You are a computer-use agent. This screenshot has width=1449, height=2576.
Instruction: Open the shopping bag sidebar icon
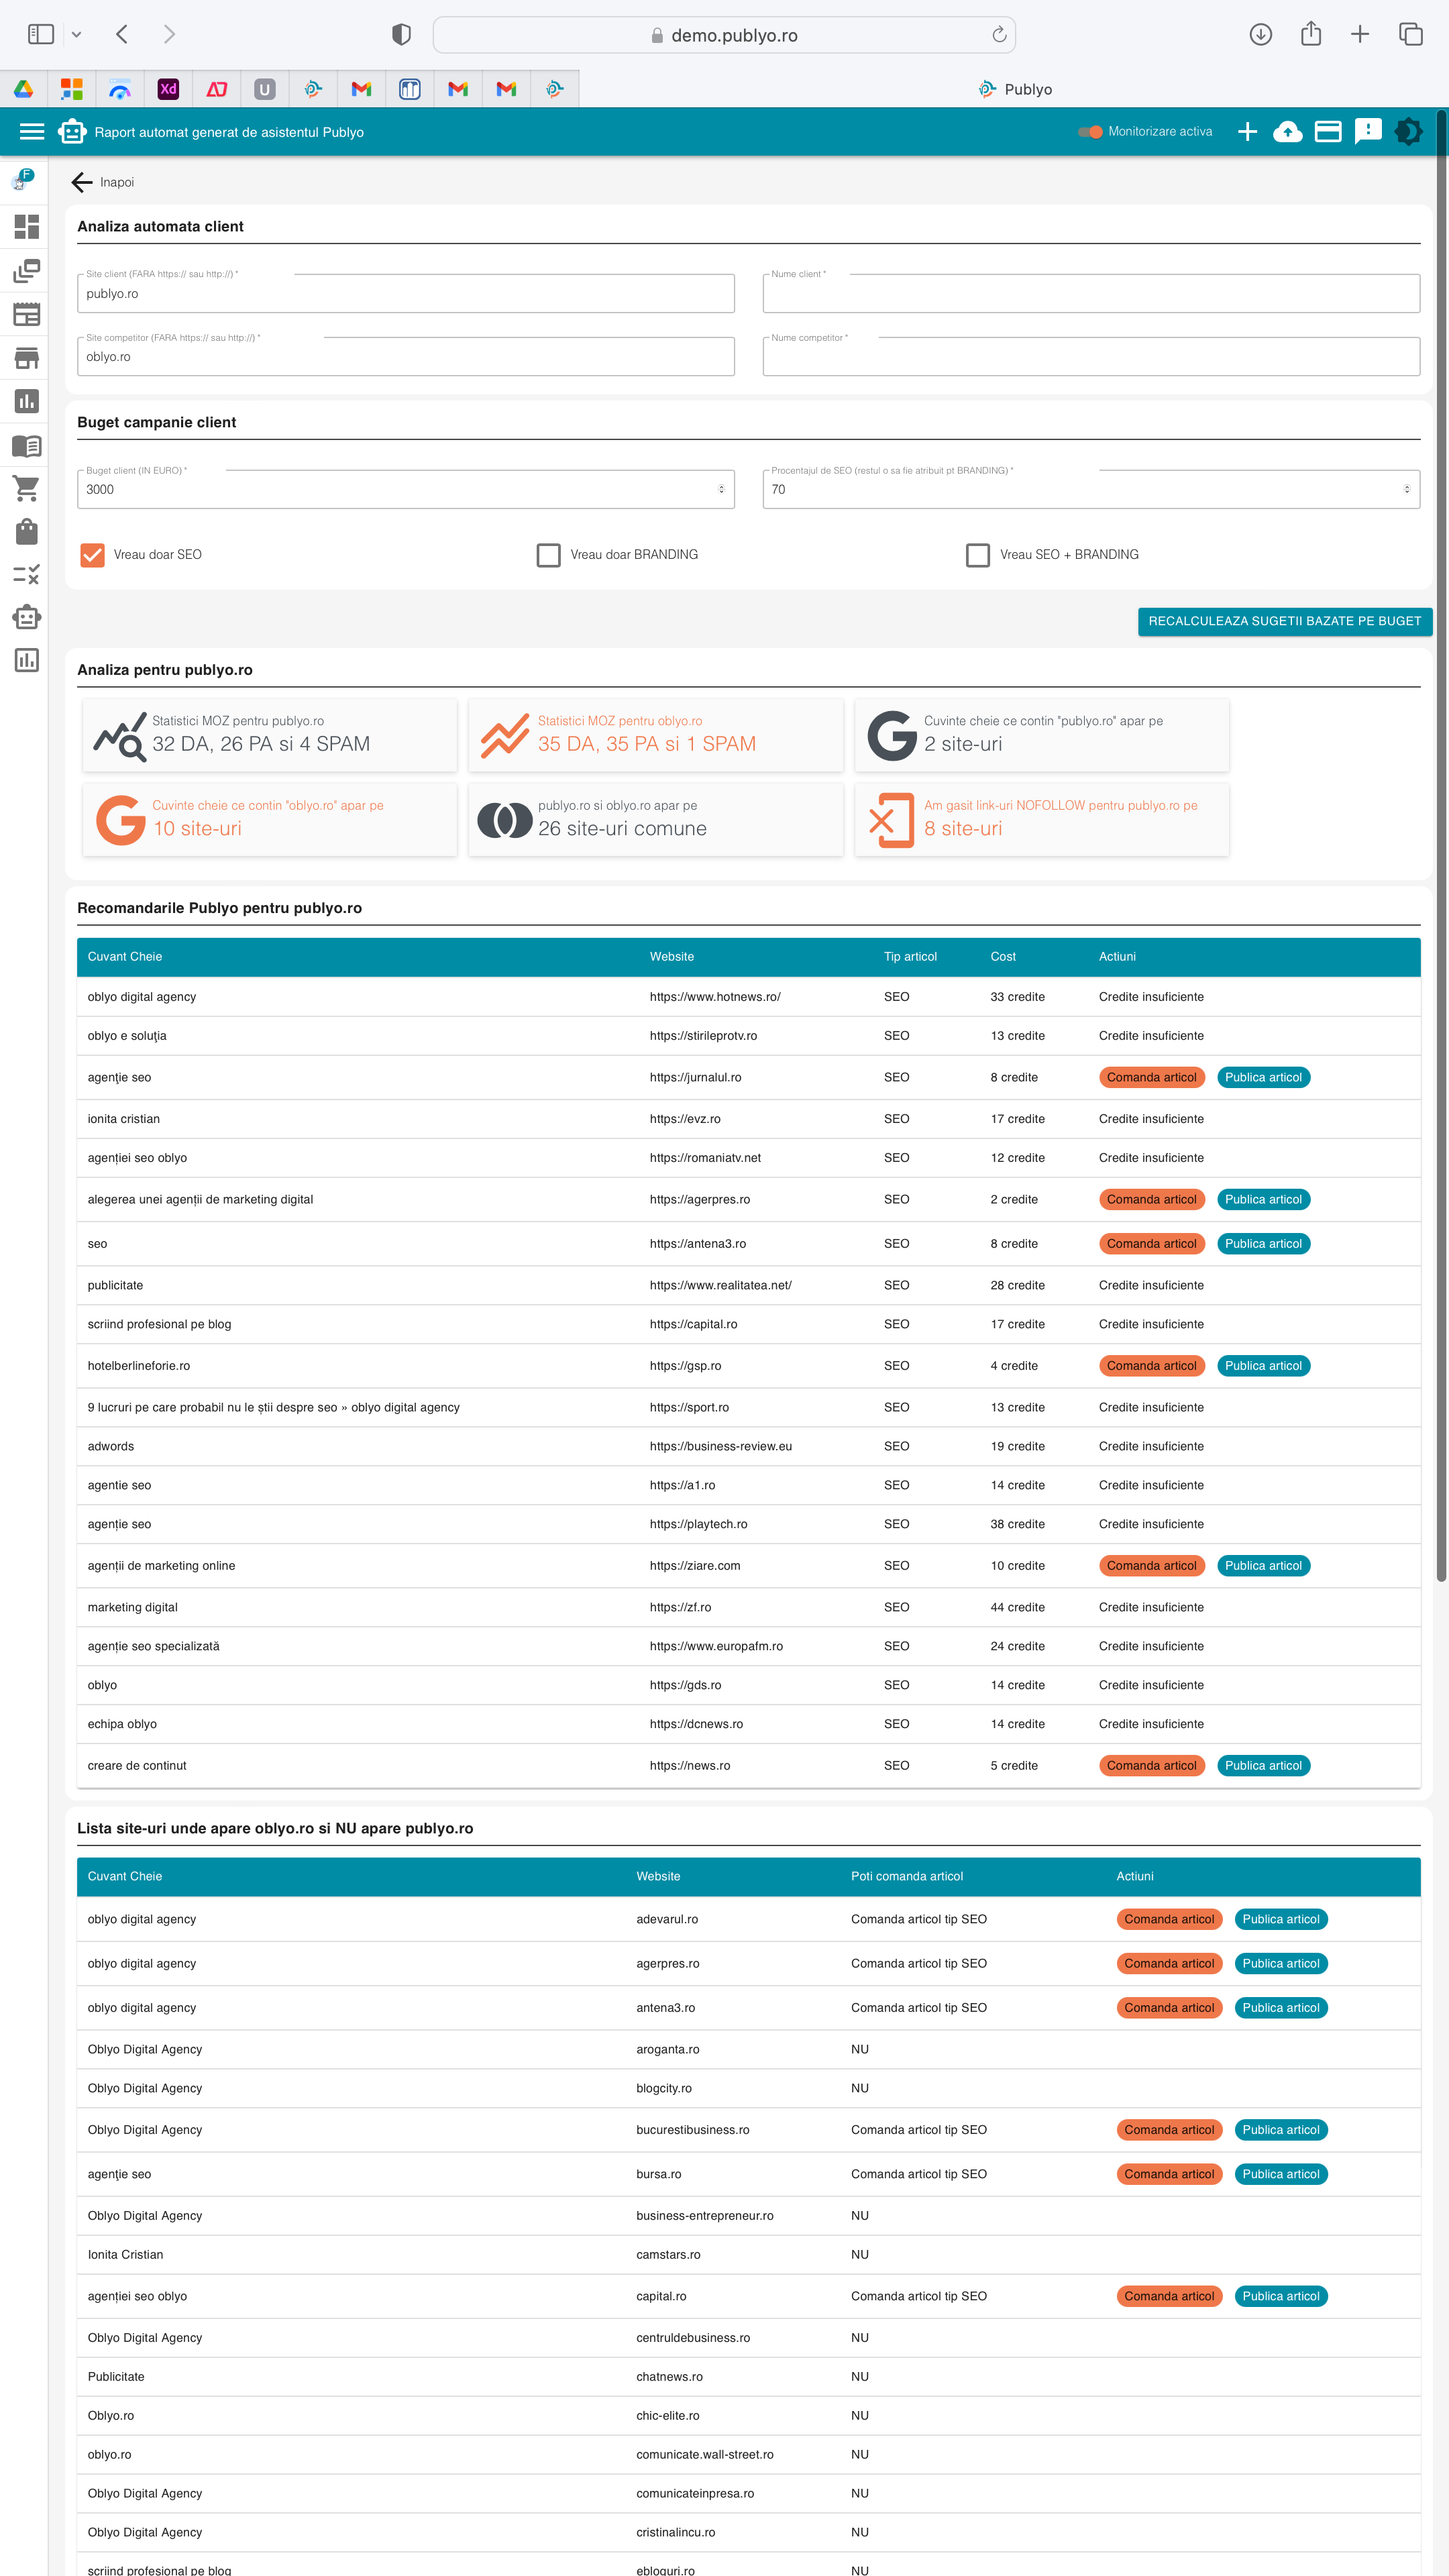27,531
